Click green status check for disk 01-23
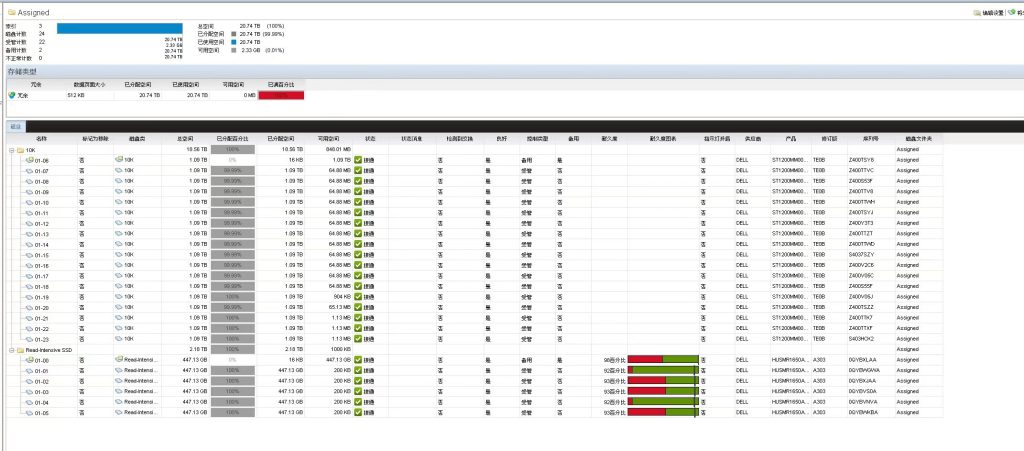The image size is (1024, 451). [x=358, y=339]
